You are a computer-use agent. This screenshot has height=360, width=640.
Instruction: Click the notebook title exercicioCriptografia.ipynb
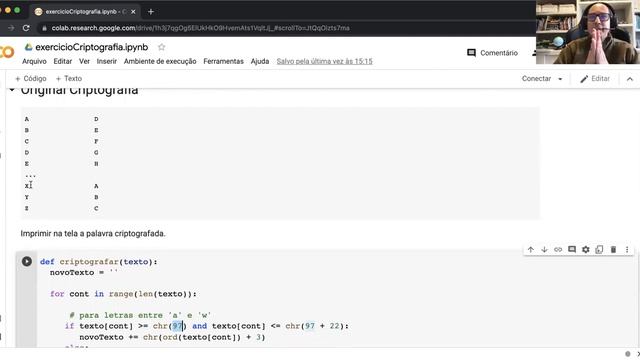(x=92, y=47)
